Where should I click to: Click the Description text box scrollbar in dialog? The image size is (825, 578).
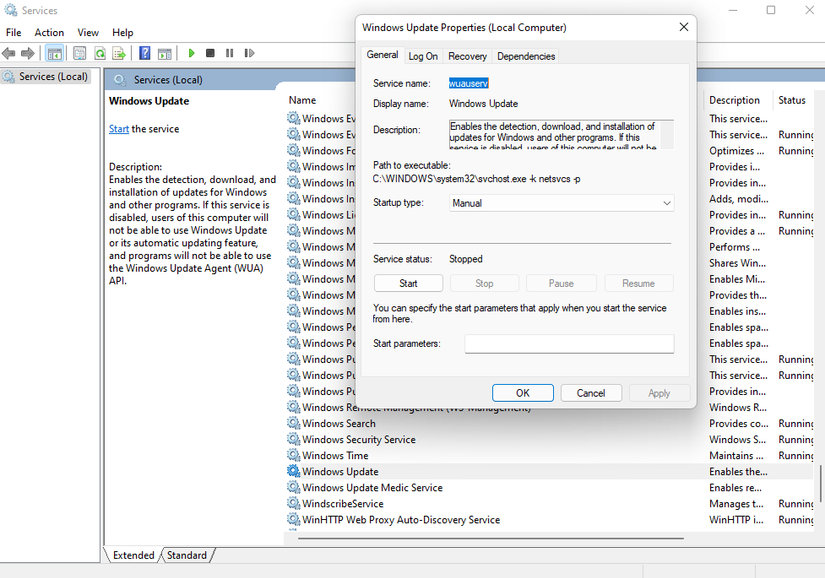point(667,135)
